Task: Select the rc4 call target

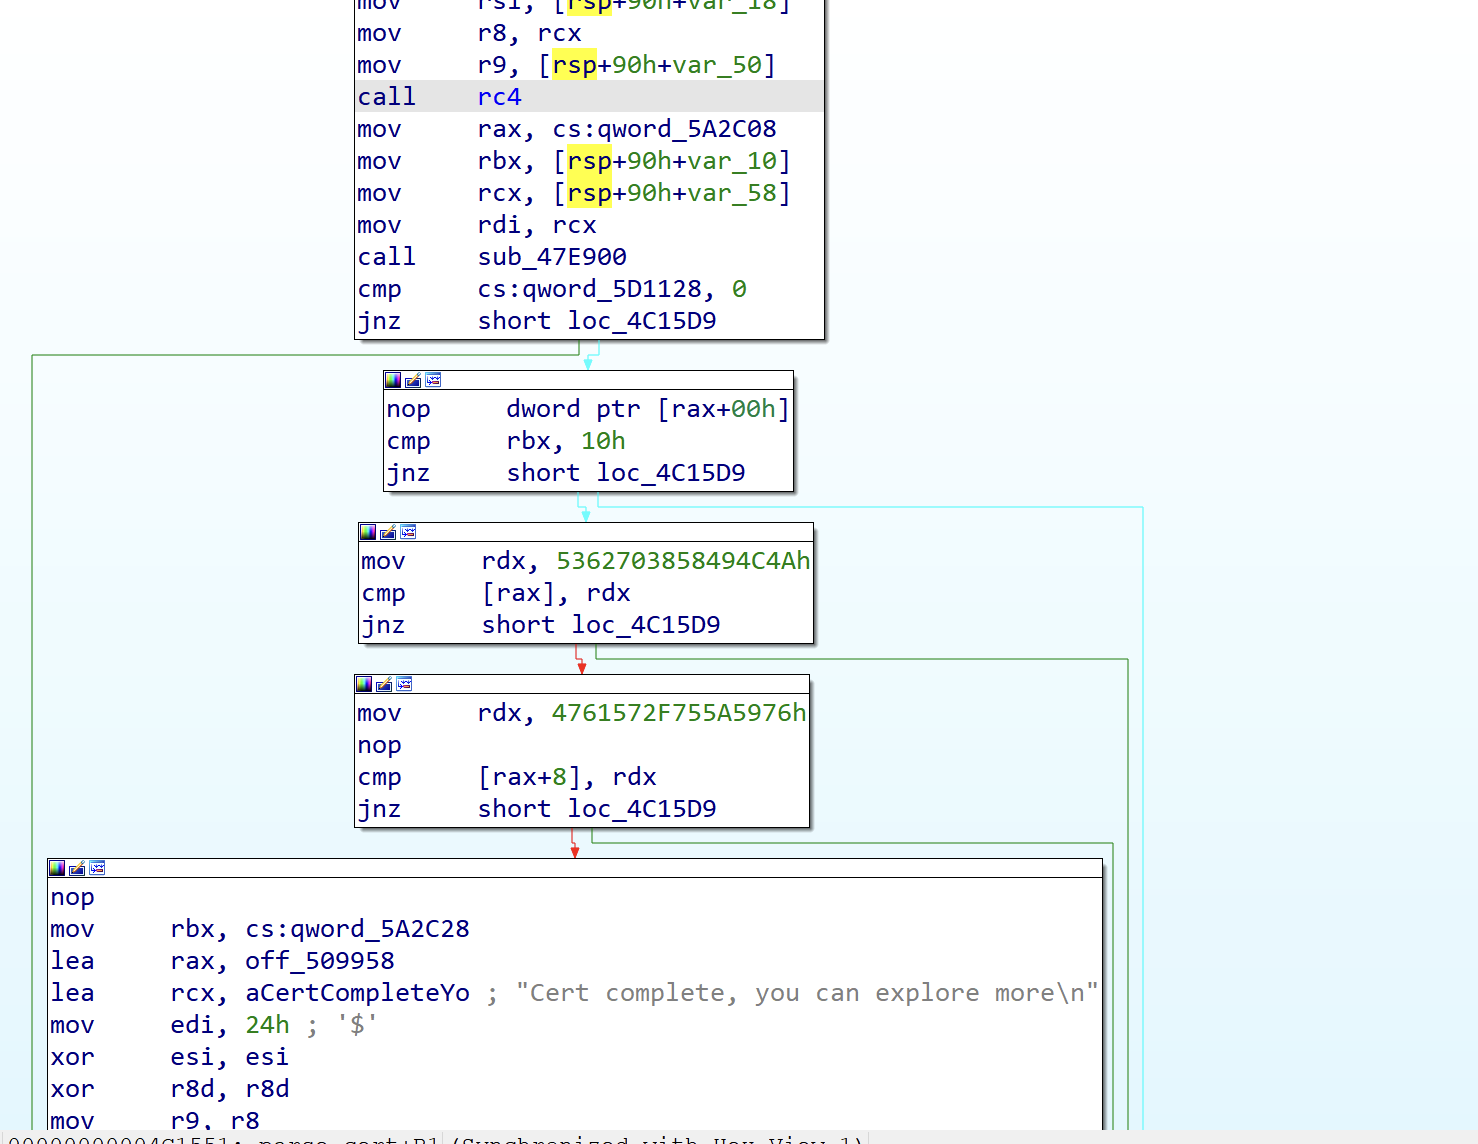Action: click(x=500, y=97)
